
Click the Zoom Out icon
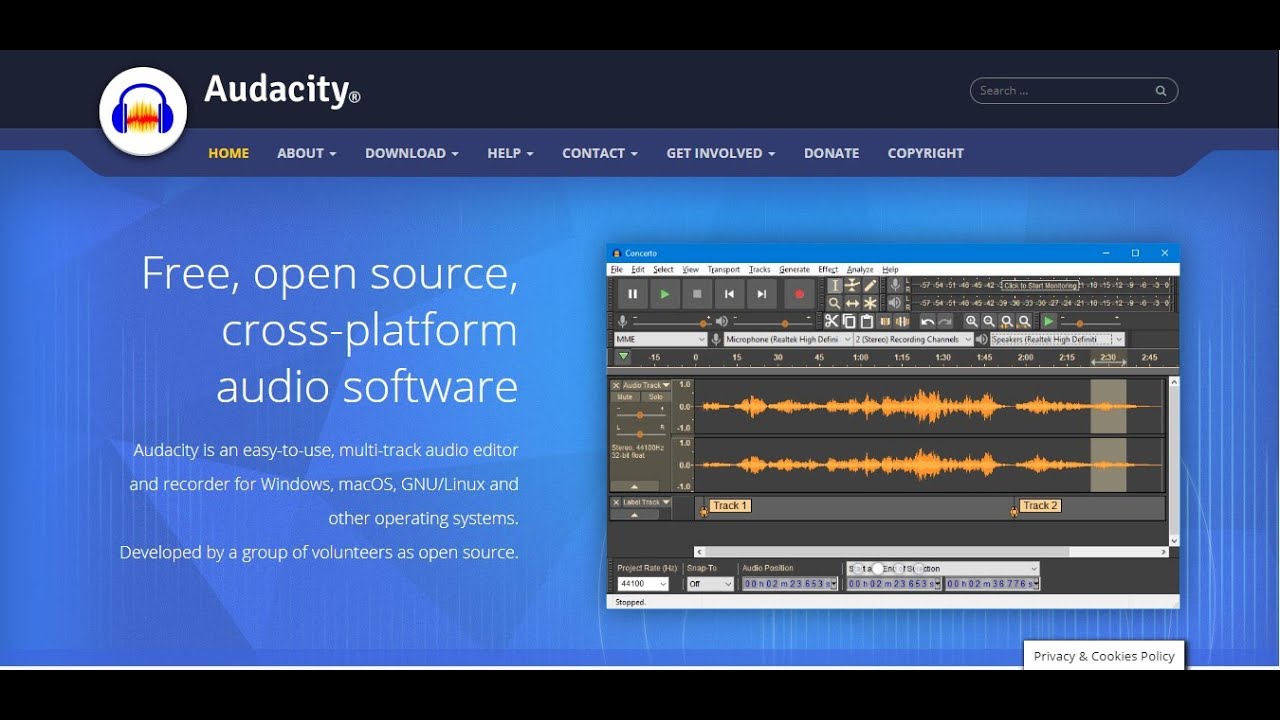[989, 321]
